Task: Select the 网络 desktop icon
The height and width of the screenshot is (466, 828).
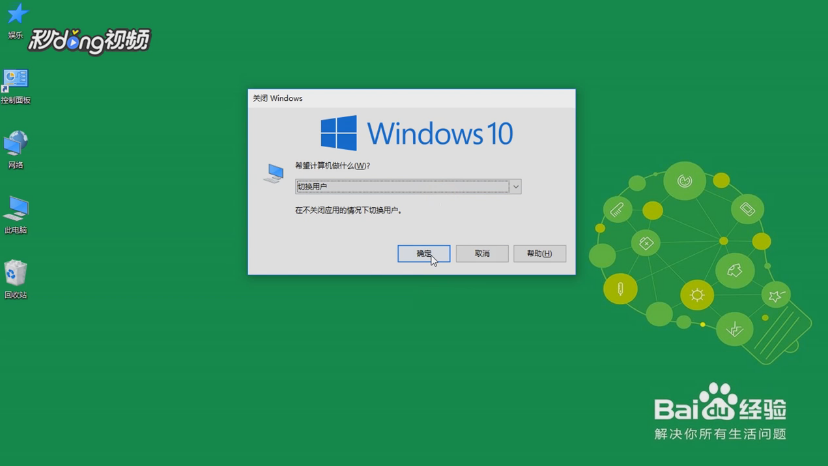Action: (x=16, y=150)
